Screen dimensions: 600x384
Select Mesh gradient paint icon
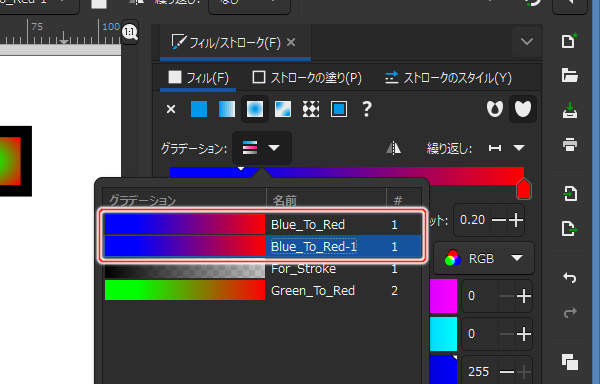pyautogui.click(x=283, y=109)
